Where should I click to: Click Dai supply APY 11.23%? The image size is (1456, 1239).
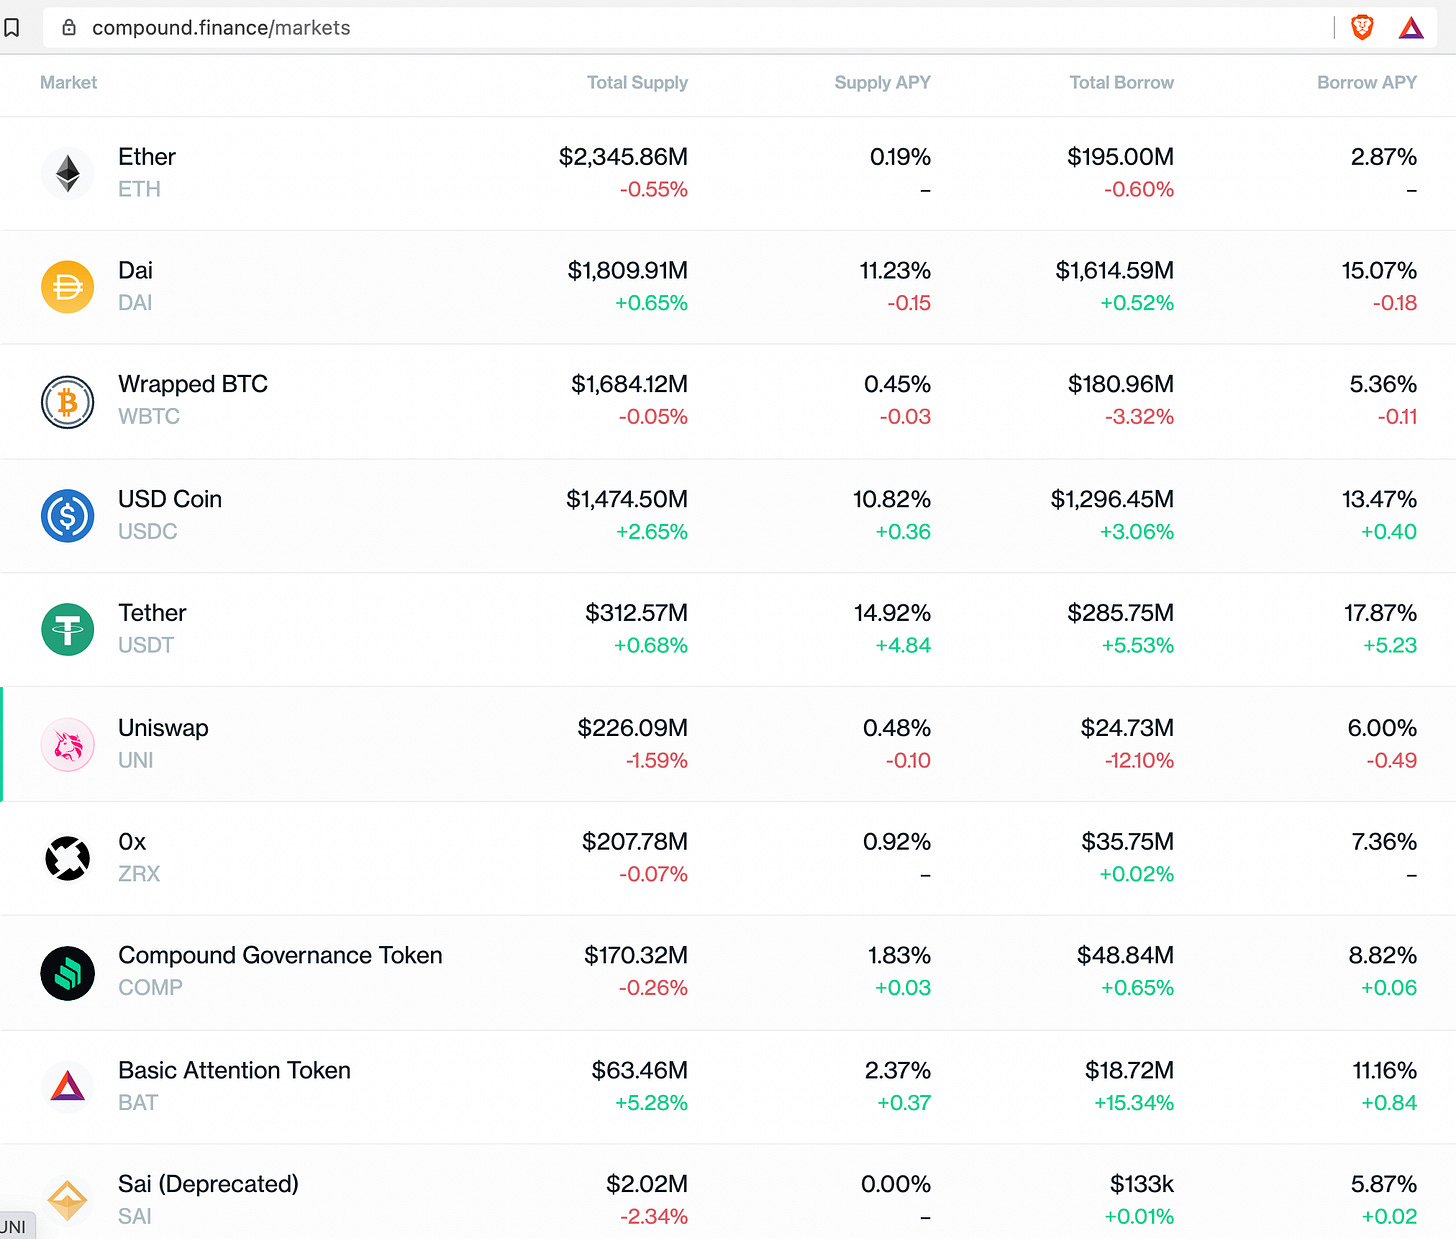895,271
